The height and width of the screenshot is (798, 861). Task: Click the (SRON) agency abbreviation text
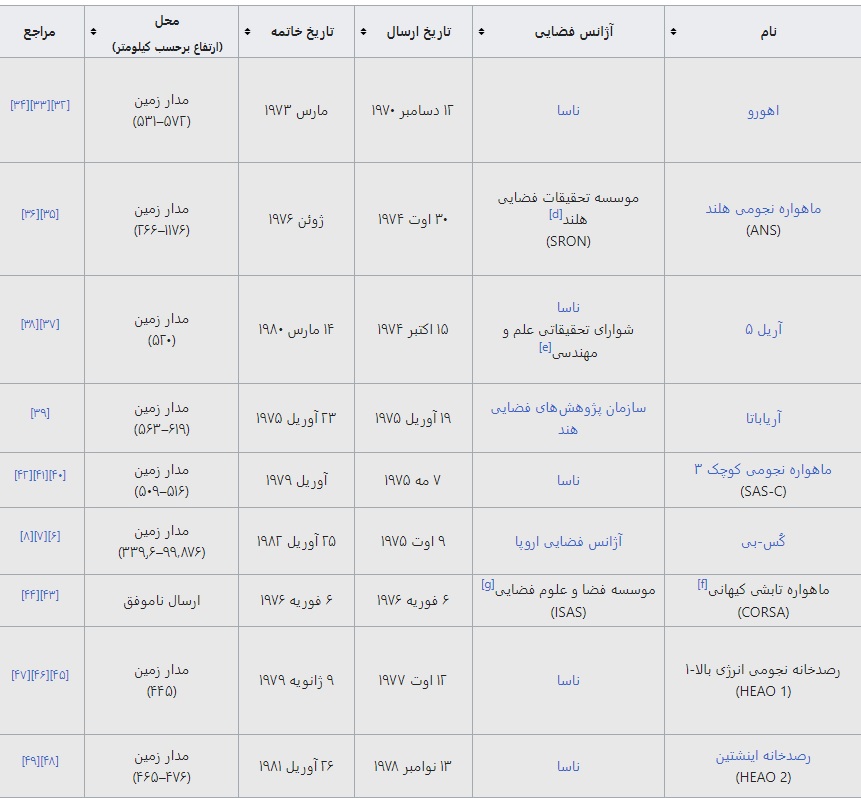click(568, 242)
